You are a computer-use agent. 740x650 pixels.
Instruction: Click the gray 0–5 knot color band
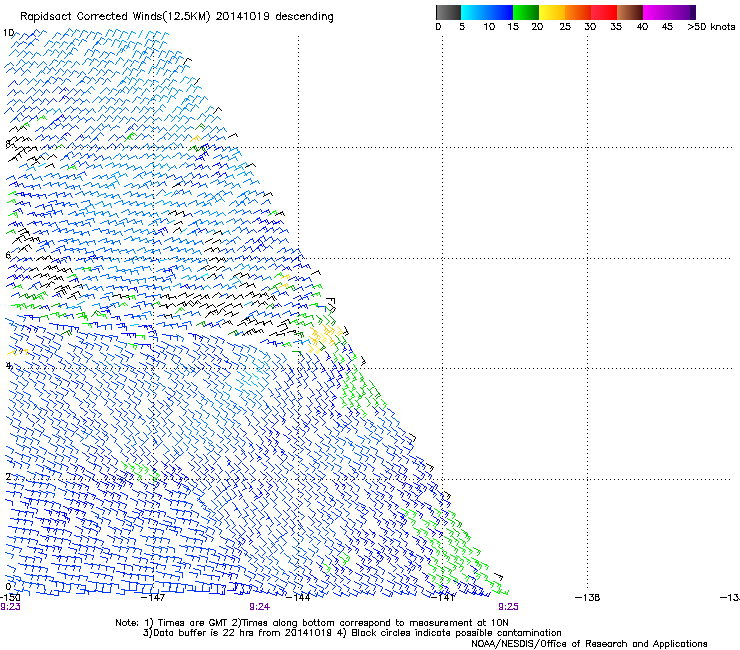coord(448,12)
